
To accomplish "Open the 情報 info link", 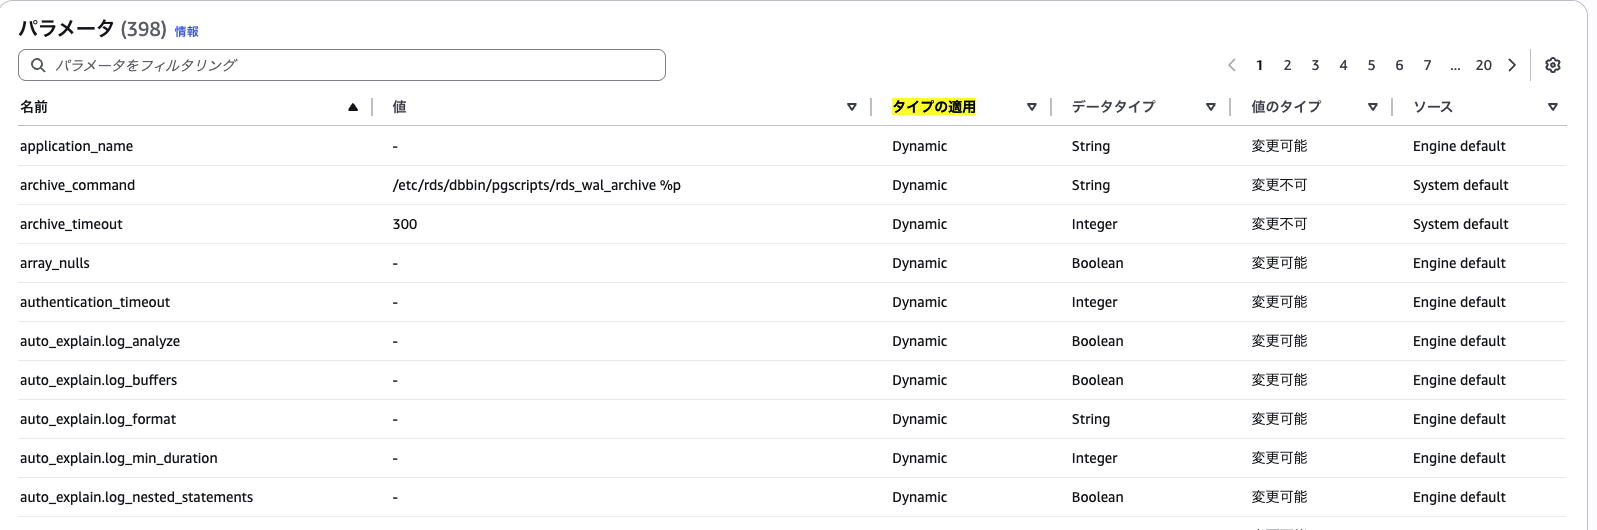I will point(187,32).
